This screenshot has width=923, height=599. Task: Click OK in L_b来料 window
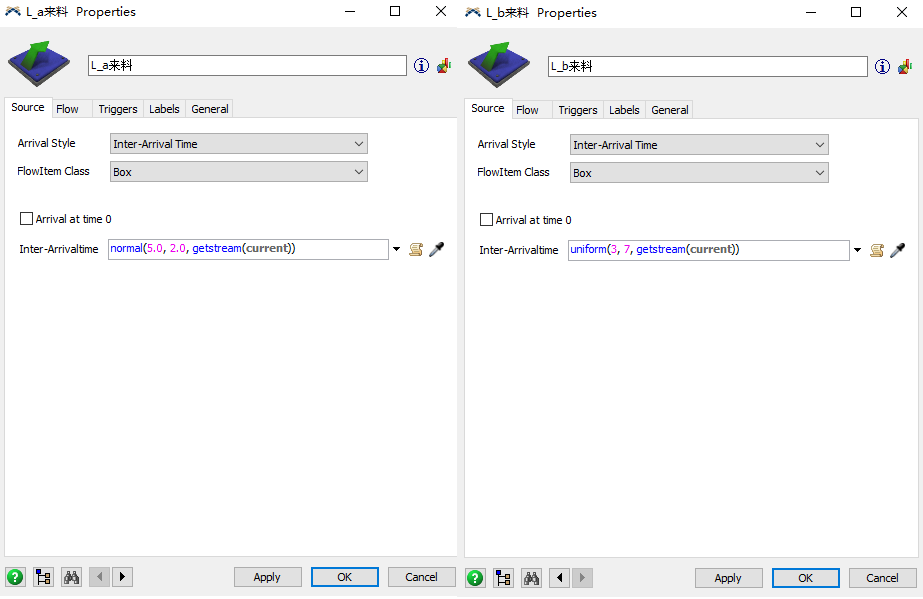click(805, 578)
